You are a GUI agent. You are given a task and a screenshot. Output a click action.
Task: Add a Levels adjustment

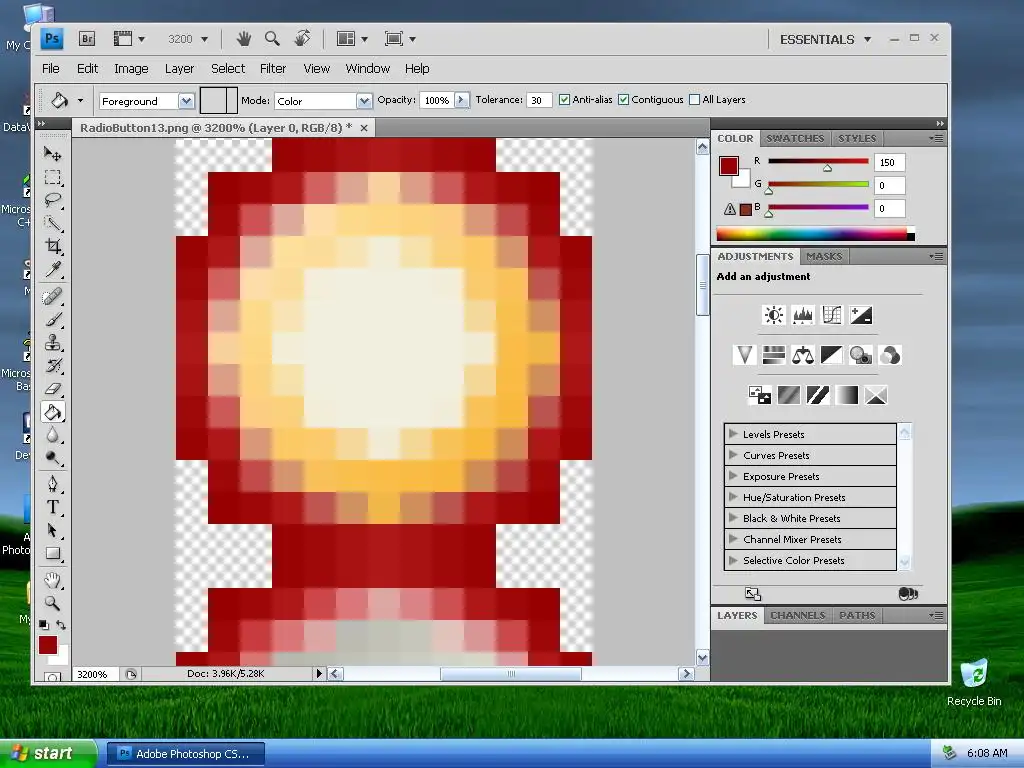803,315
